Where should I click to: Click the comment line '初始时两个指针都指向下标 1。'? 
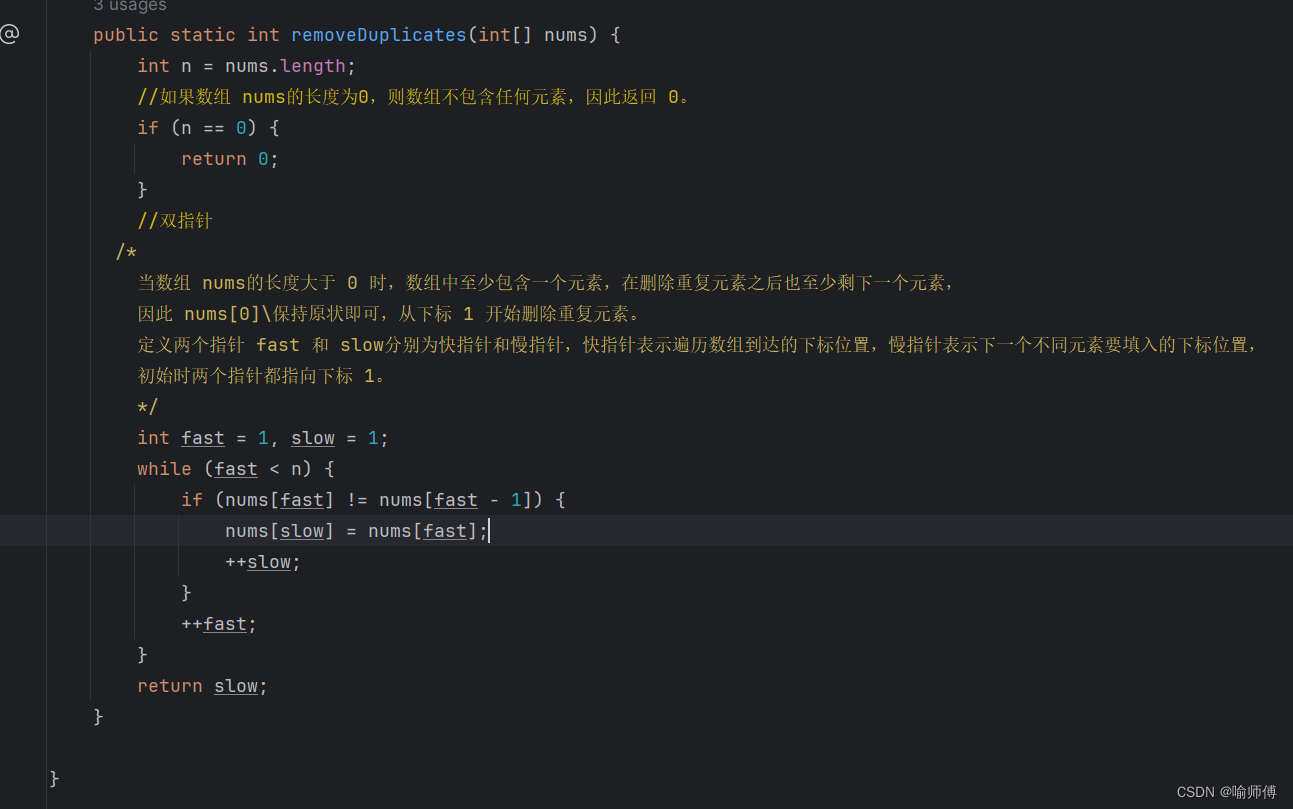pyautogui.click(x=262, y=376)
